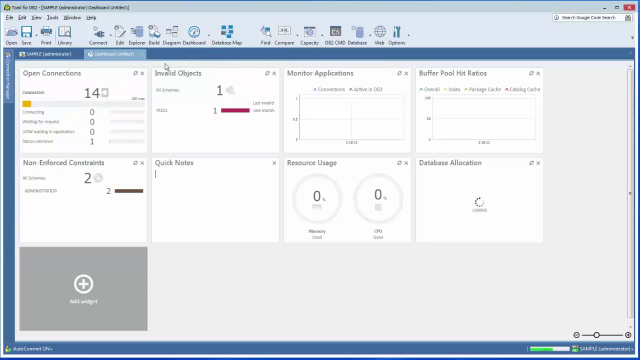Open a file with the Open toolbar icon
This screenshot has width=640, height=360.
[11, 35]
